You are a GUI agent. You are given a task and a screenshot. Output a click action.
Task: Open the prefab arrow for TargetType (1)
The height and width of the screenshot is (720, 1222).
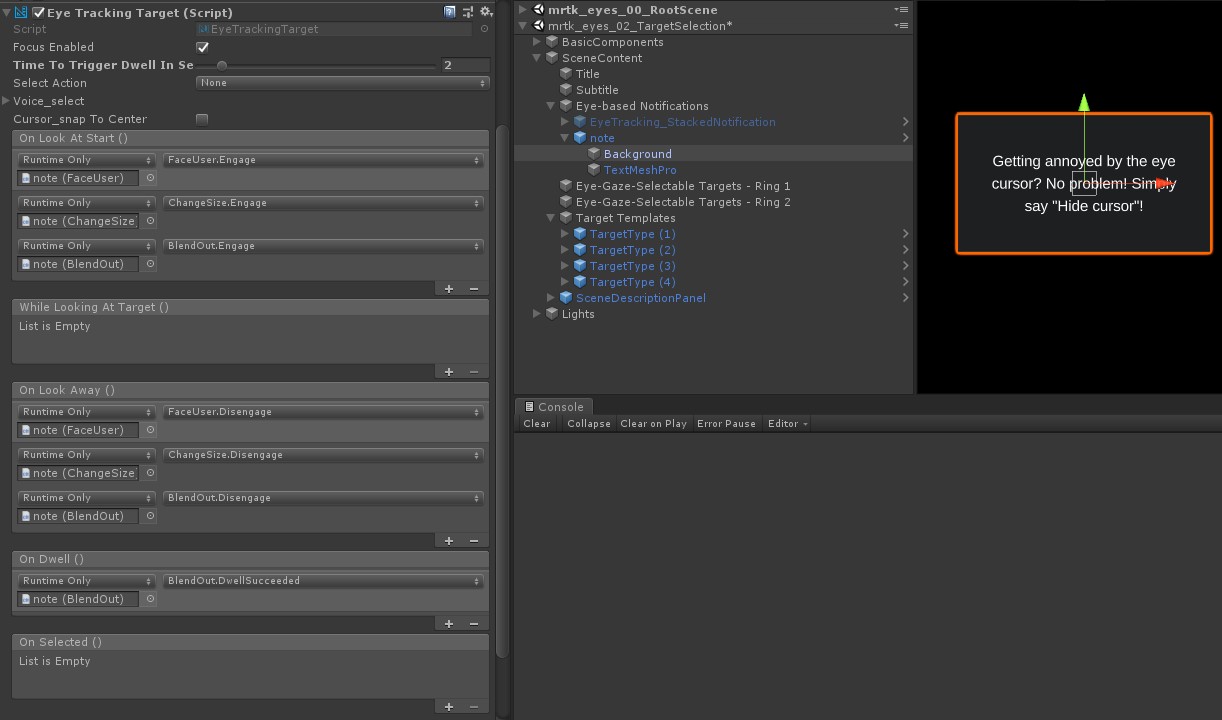[x=905, y=234]
